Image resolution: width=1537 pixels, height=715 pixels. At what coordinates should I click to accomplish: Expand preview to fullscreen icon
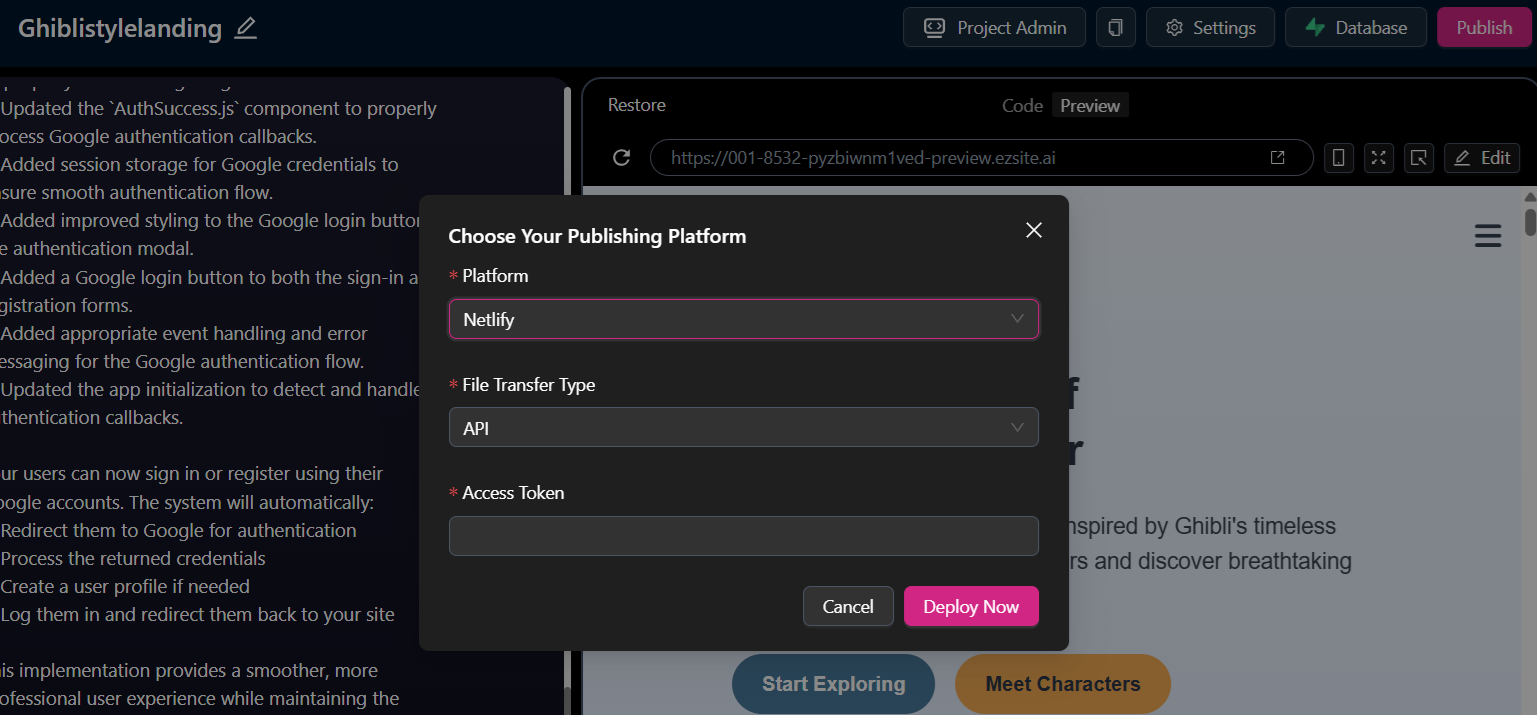tap(1378, 158)
